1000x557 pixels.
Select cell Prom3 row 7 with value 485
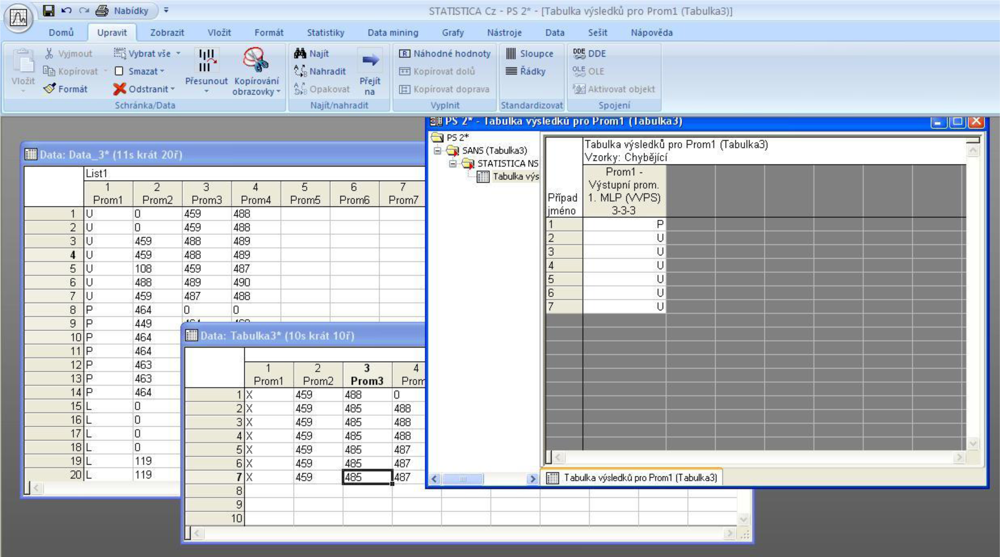pos(366,478)
